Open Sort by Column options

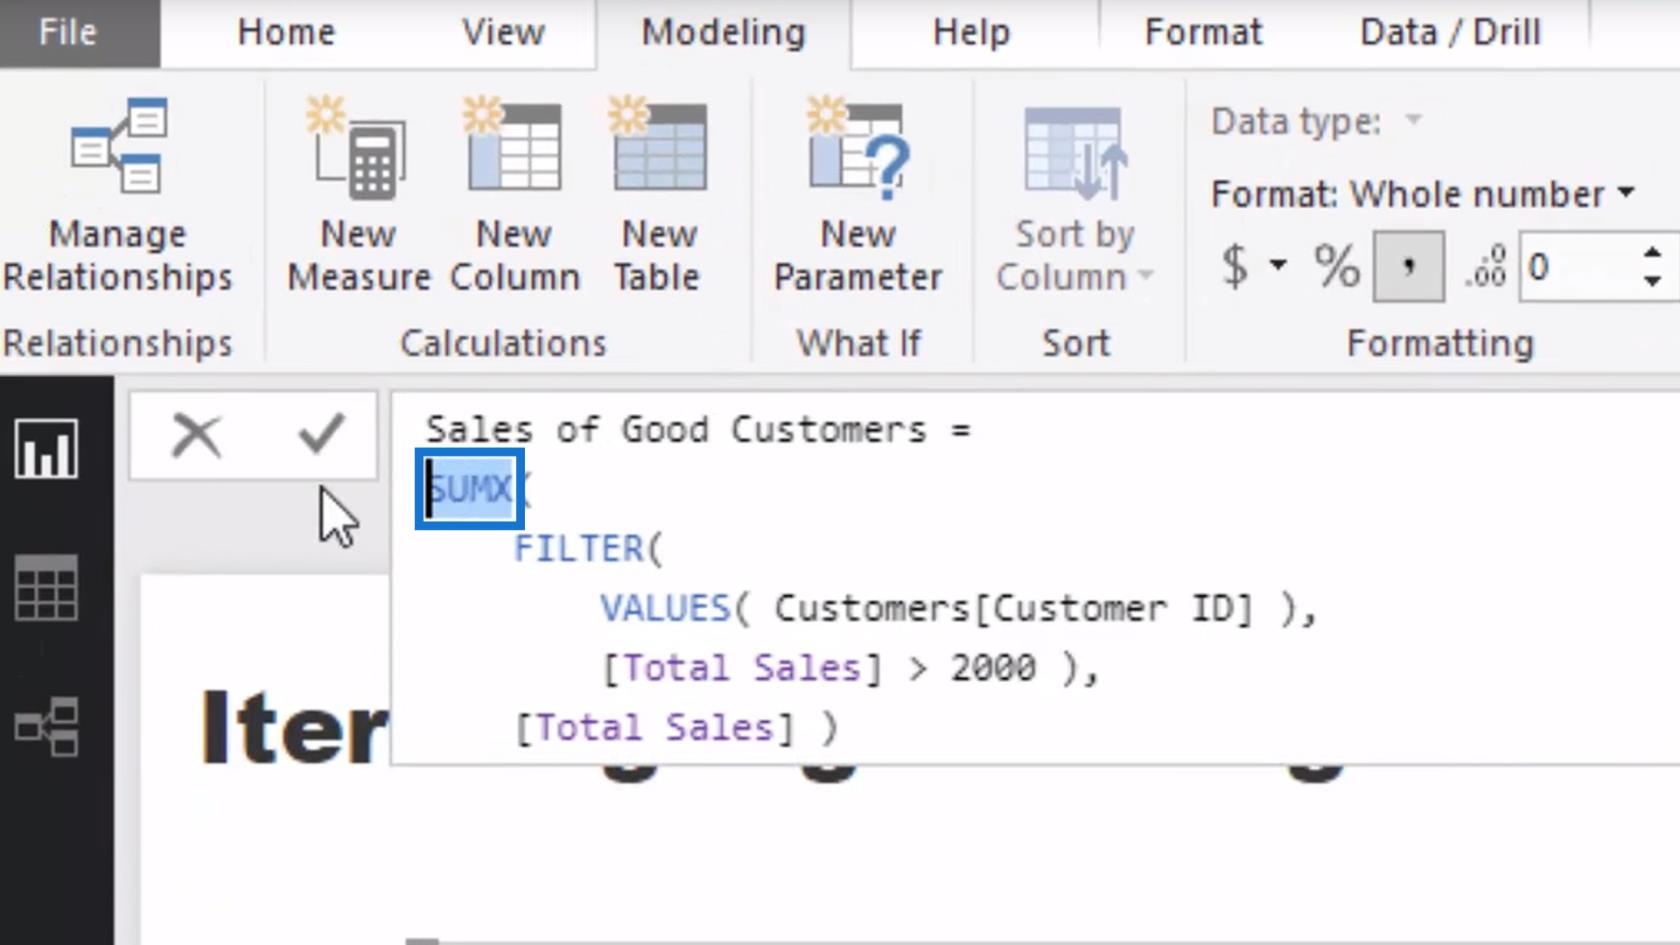click(1075, 200)
